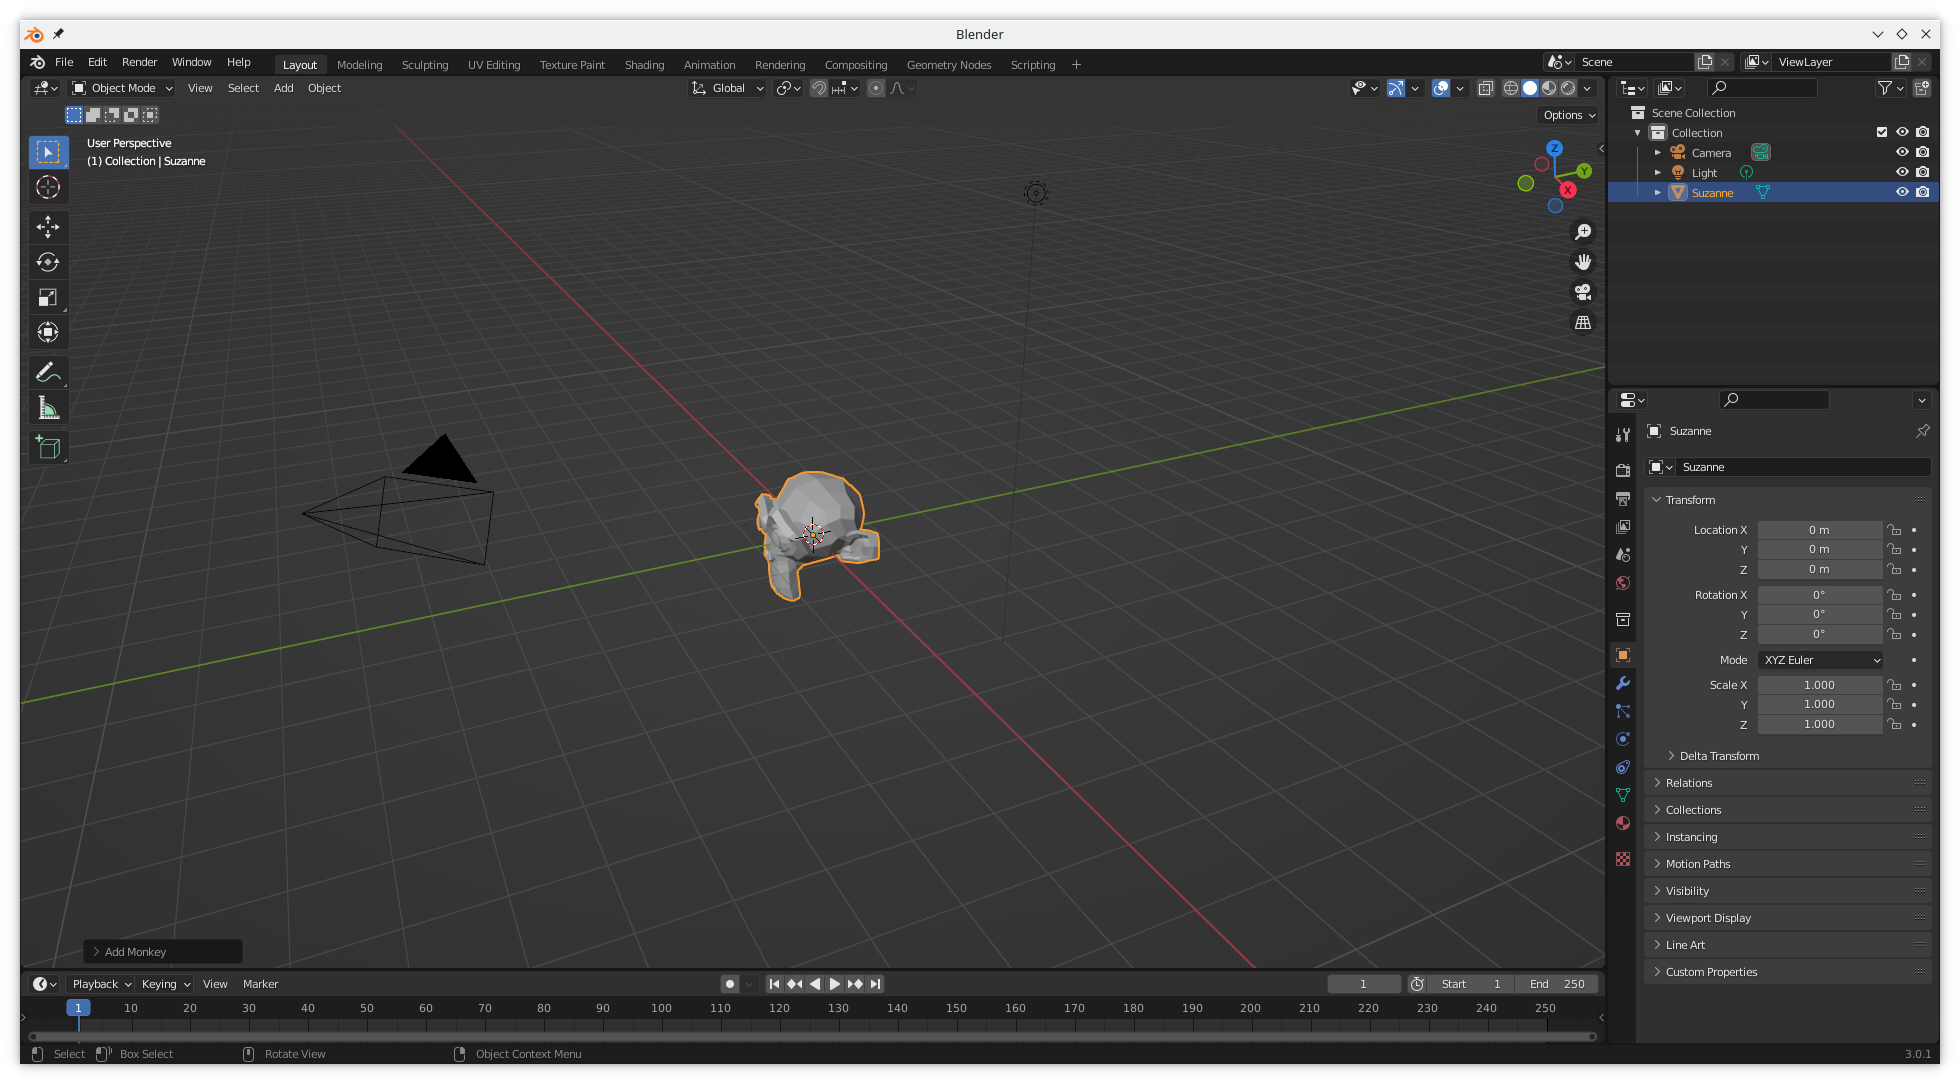Expand the Delta Transform panel

pyautogui.click(x=1718, y=756)
